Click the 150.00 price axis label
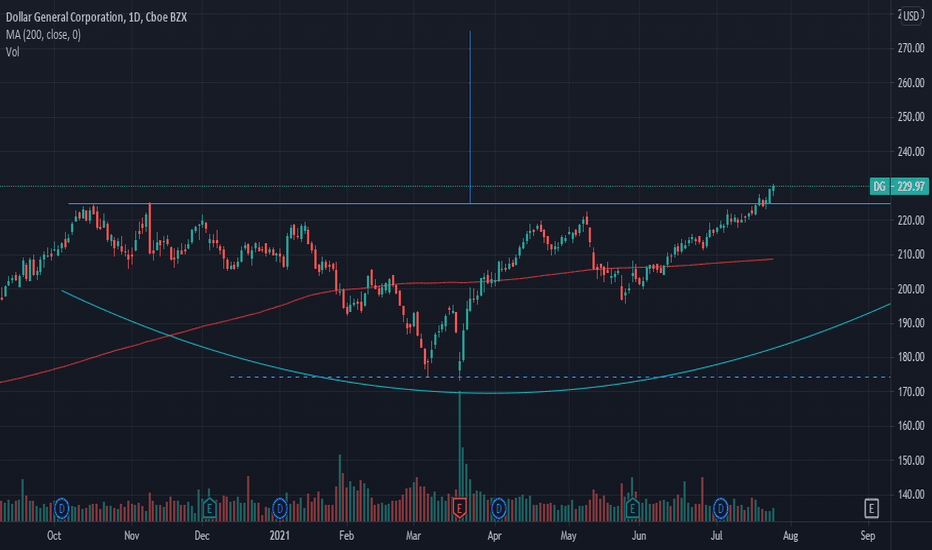This screenshot has width=932, height=550. (x=911, y=460)
